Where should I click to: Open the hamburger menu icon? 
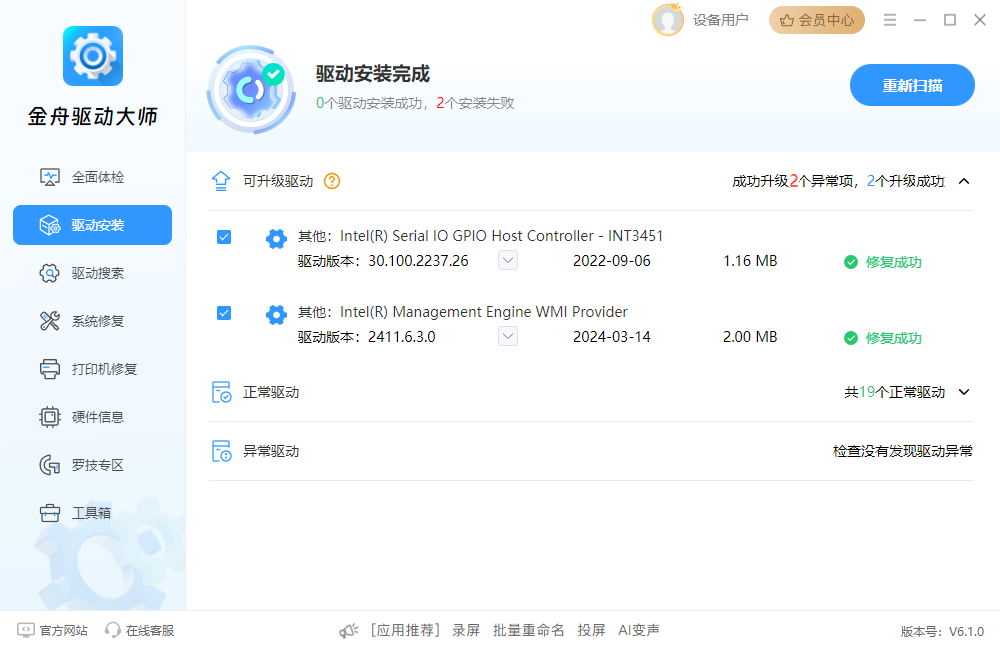890,20
